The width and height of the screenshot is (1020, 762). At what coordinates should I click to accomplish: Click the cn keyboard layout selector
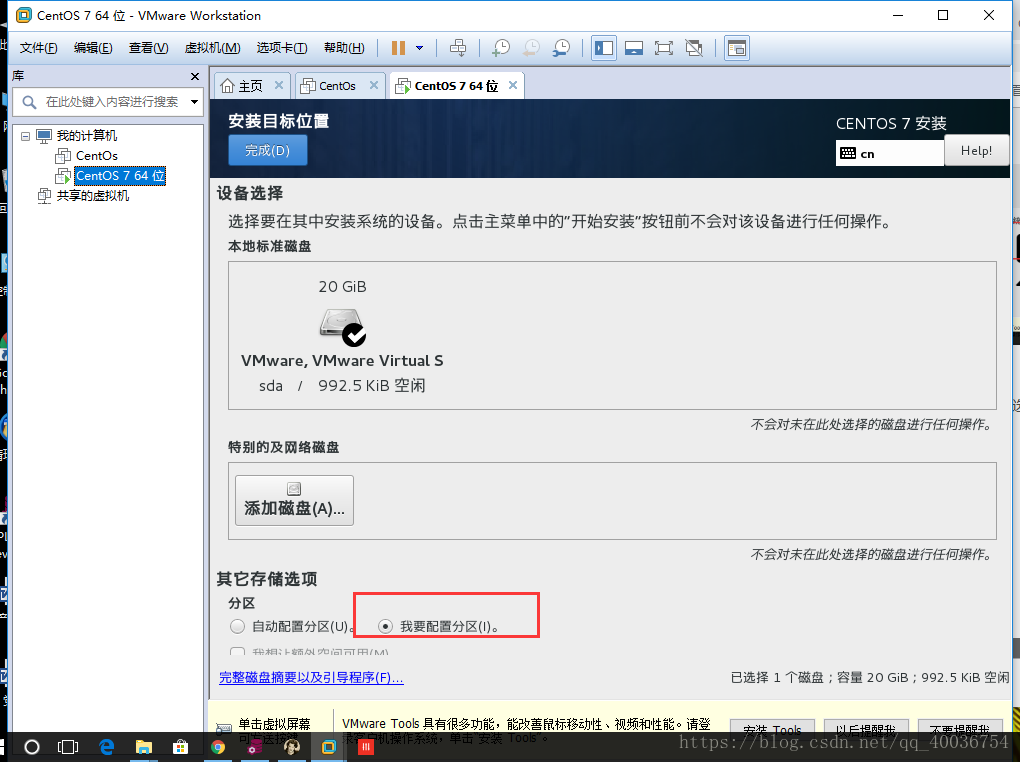(889, 154)
